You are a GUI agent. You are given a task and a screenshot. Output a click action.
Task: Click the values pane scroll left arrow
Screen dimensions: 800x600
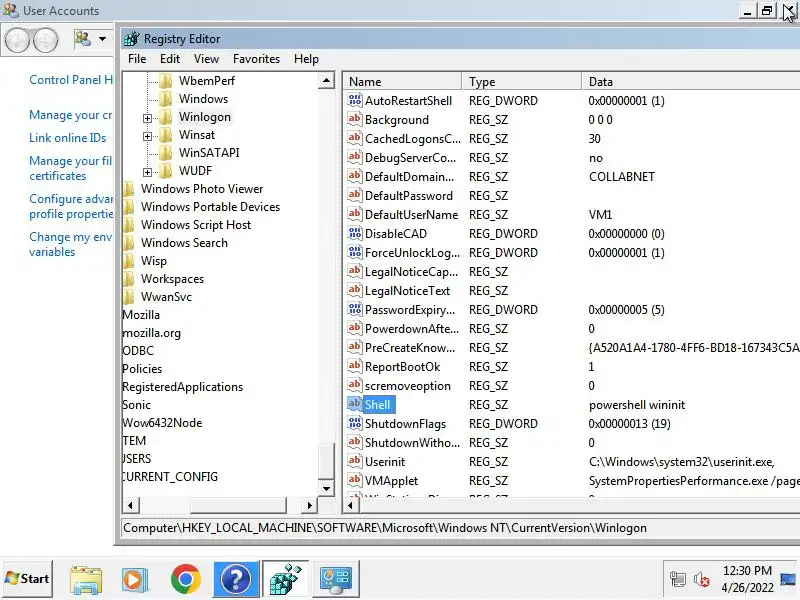pos(351,506)
